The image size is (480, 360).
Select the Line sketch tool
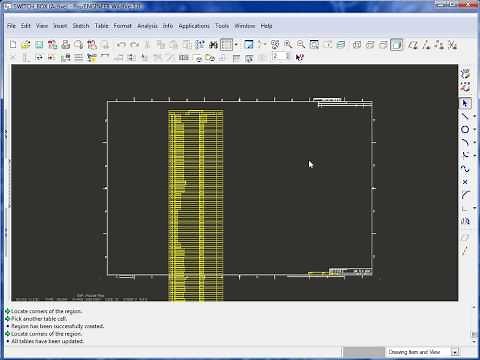(465, 116)
